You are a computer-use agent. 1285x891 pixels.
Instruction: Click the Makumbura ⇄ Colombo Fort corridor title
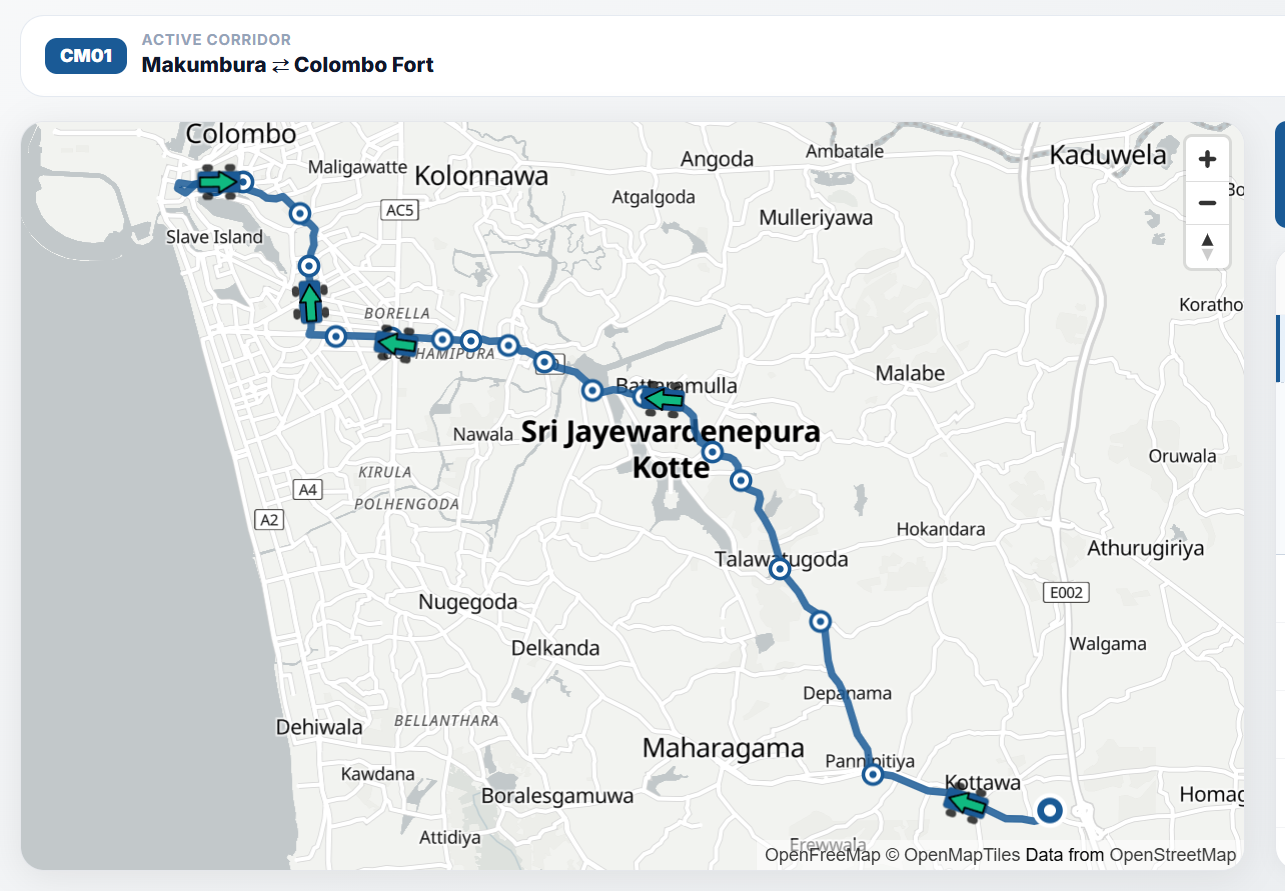point(288,65)
